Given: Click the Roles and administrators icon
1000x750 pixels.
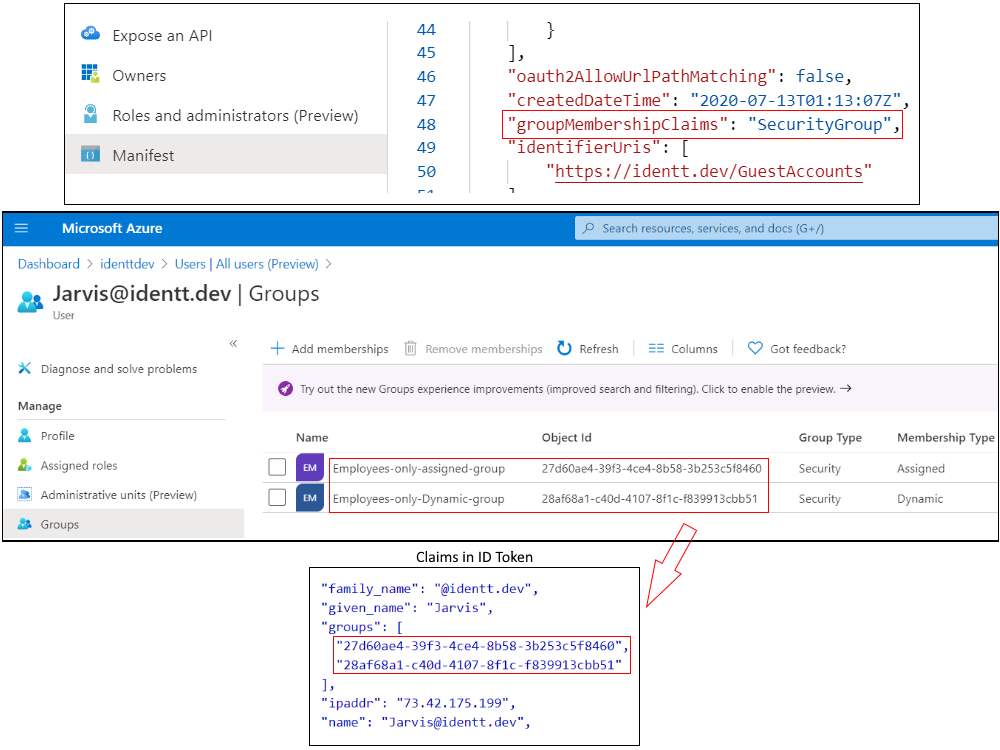Looking at the screenshot, I should 91,114.
